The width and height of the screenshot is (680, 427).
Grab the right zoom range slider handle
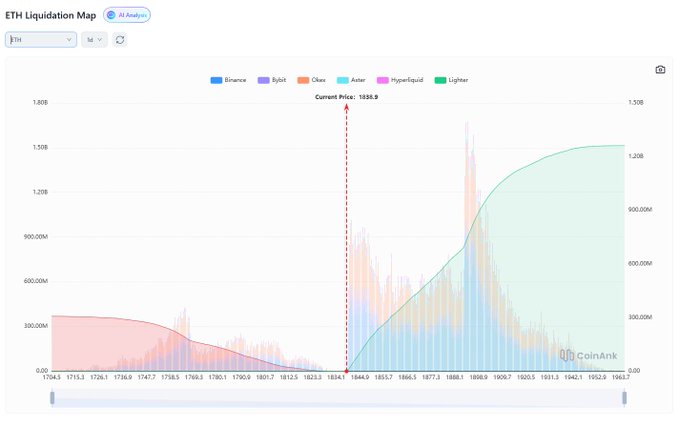click(x=624, y=398)
